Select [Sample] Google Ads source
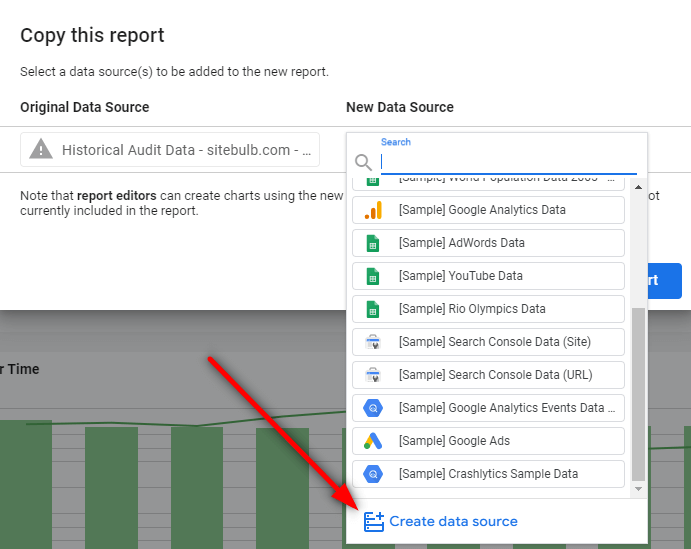The height and width of the screenshot is (549, 691). pos(488,441)
